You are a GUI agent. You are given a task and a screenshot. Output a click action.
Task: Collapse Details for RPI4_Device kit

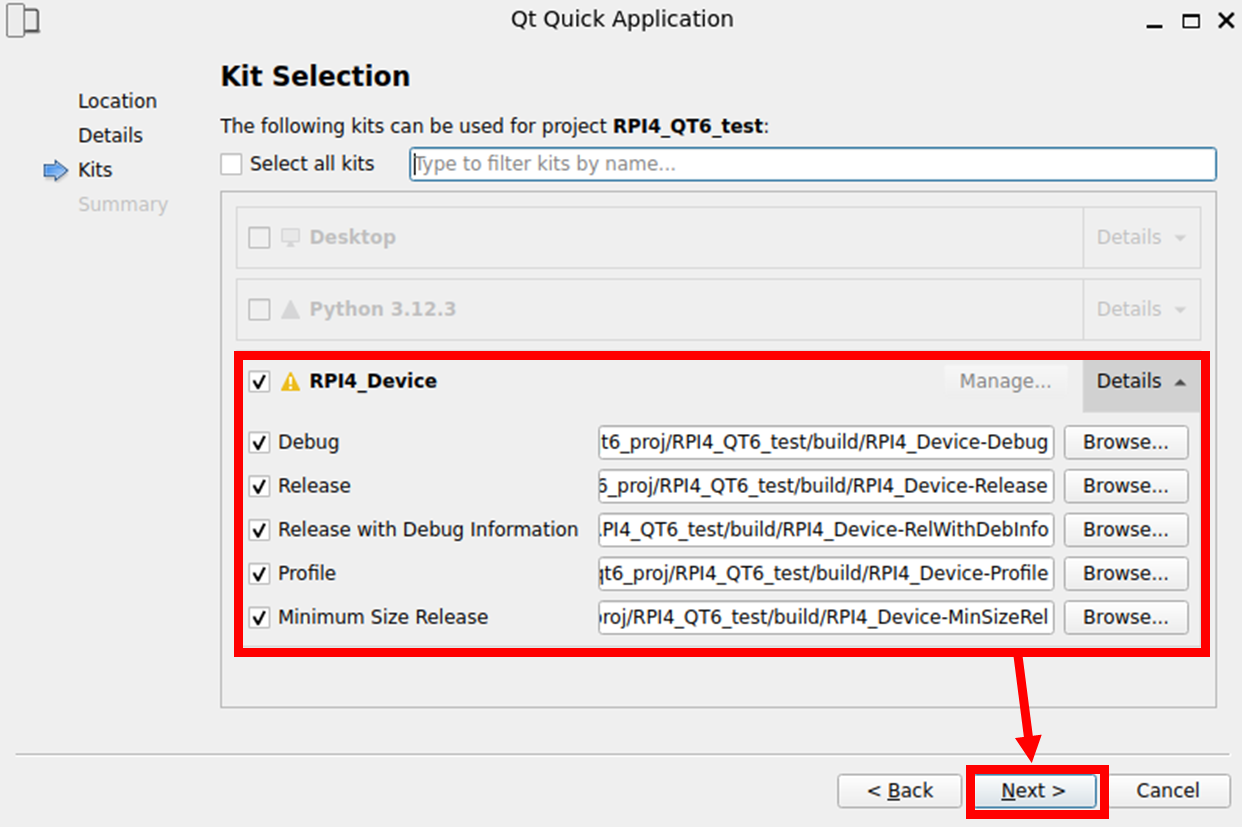(1141, 381)
